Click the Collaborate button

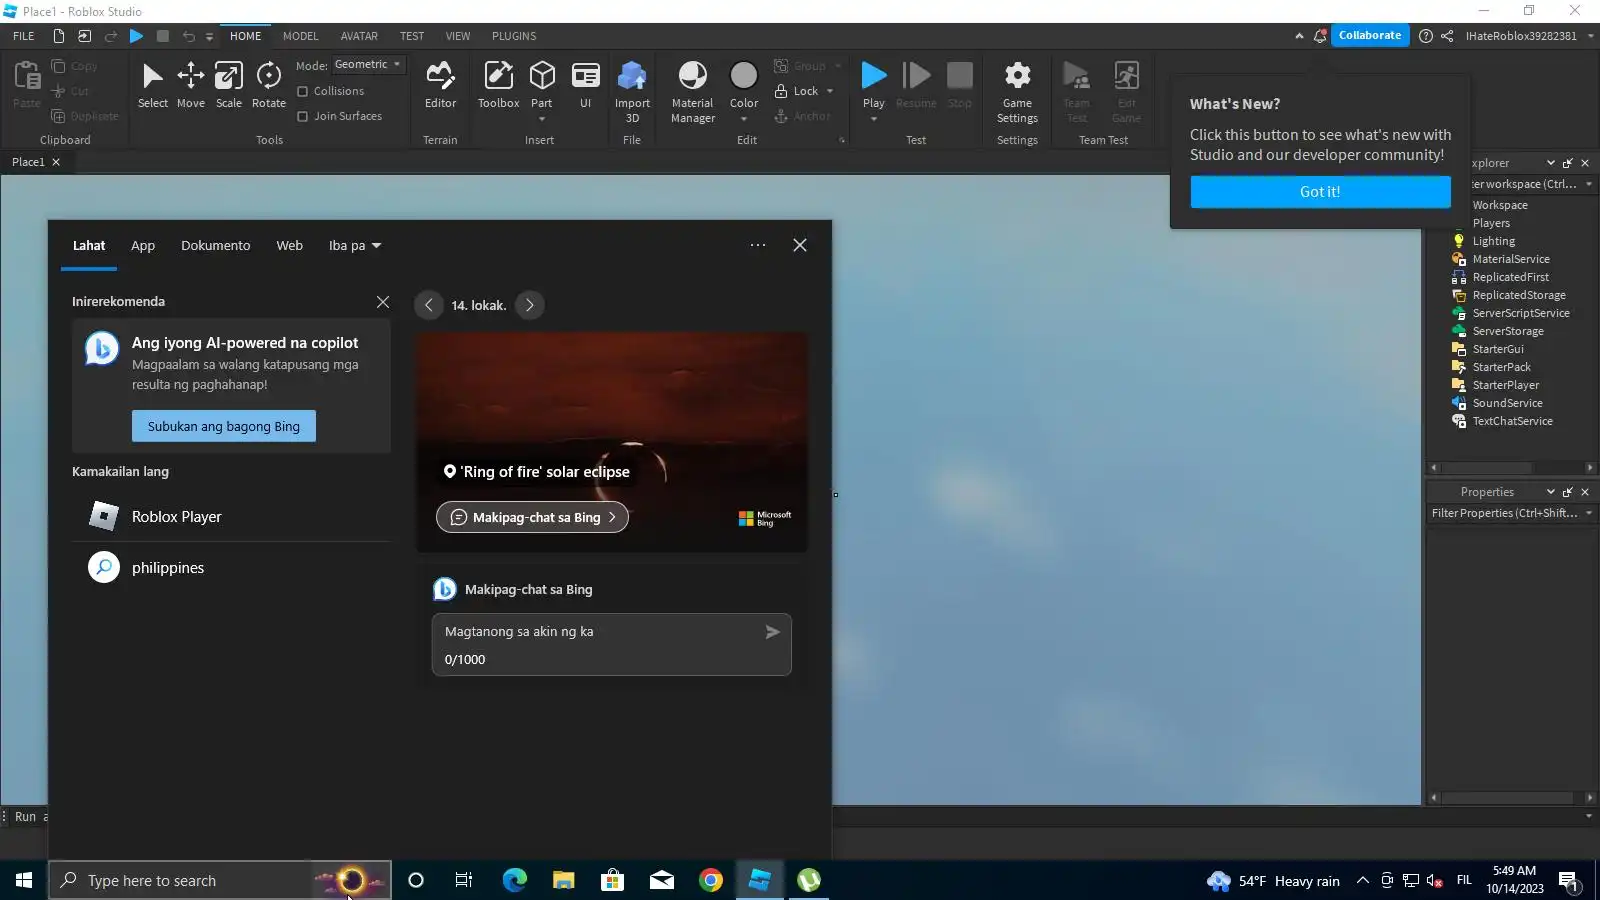coord(1370,36)
